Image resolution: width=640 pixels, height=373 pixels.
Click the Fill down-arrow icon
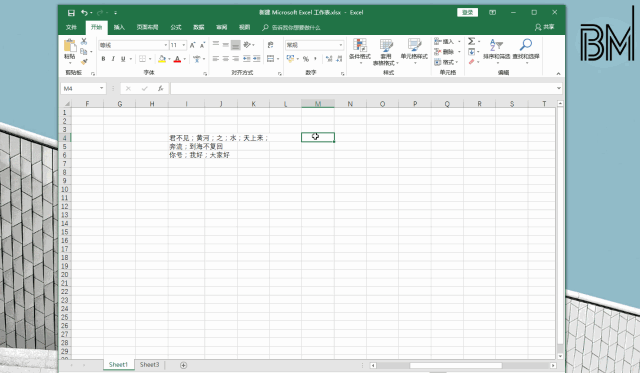(471, 51)
